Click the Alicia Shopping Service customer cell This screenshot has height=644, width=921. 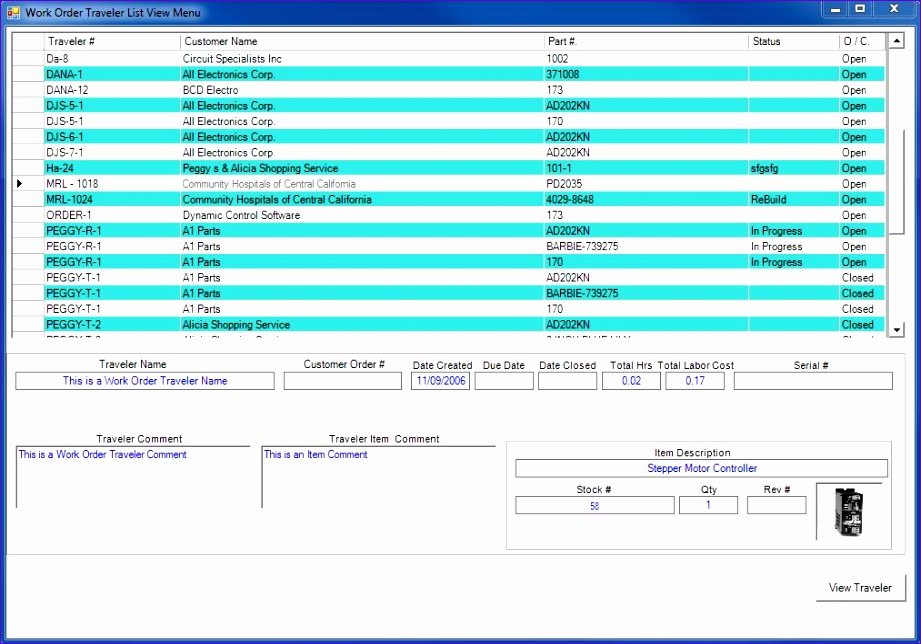point(362,324)
